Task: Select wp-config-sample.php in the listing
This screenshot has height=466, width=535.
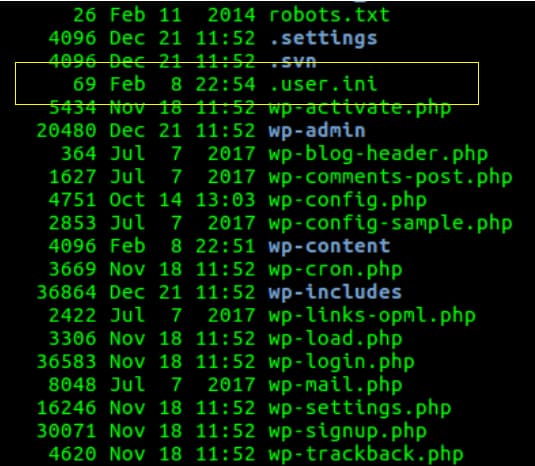Action: click(x=391, y=223)
